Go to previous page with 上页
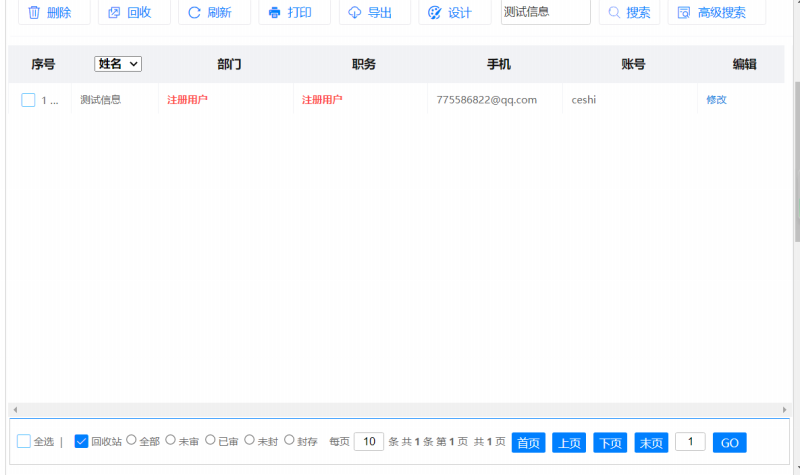The image size is (800, 475). (569, 443)
